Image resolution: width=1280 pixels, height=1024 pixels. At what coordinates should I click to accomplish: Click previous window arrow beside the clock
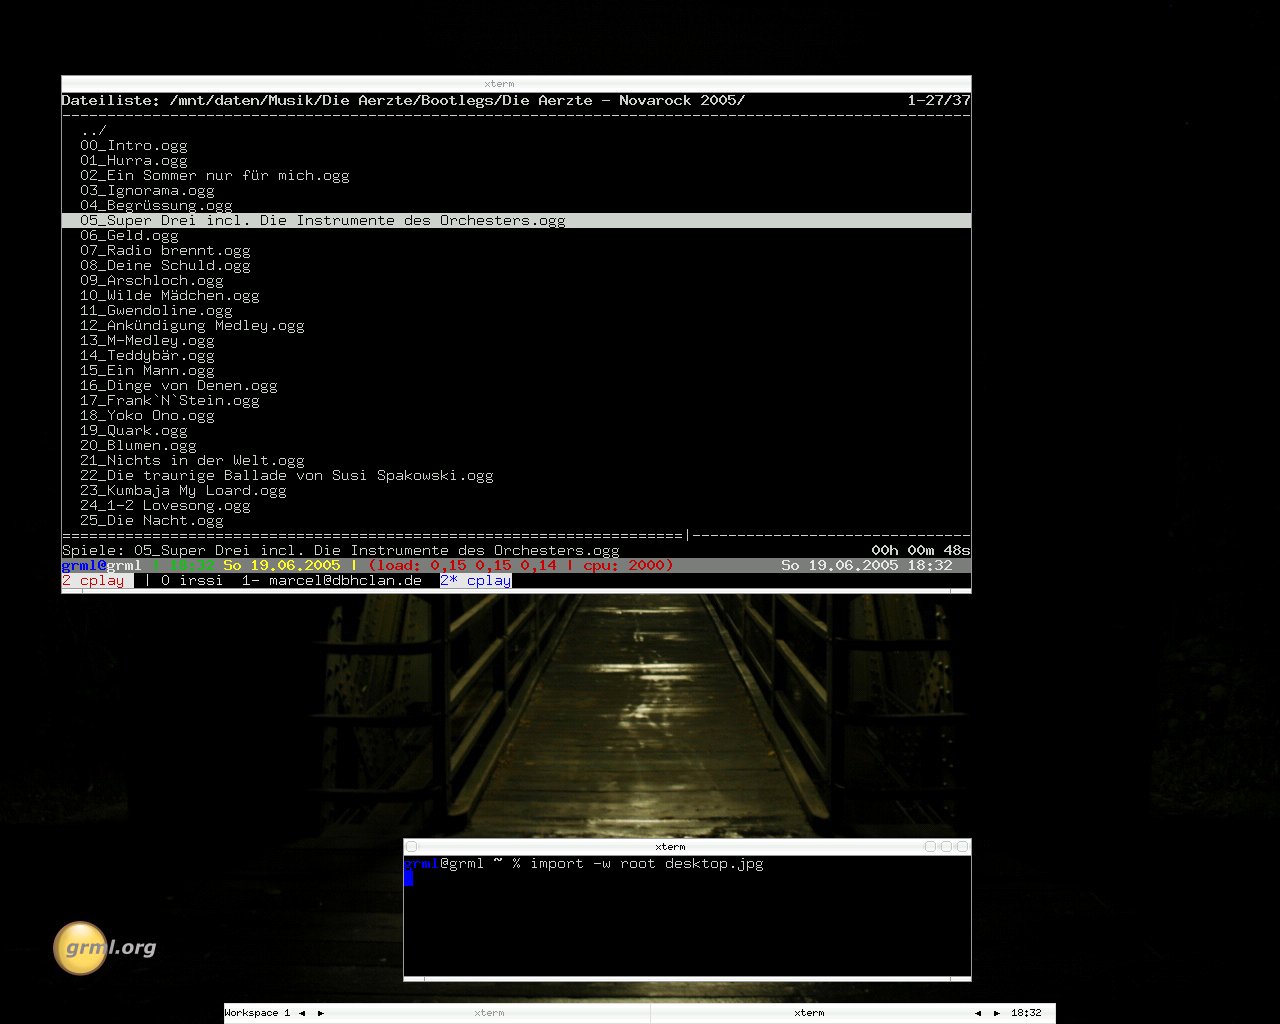pyautogui.click(x=978, y=1013)
